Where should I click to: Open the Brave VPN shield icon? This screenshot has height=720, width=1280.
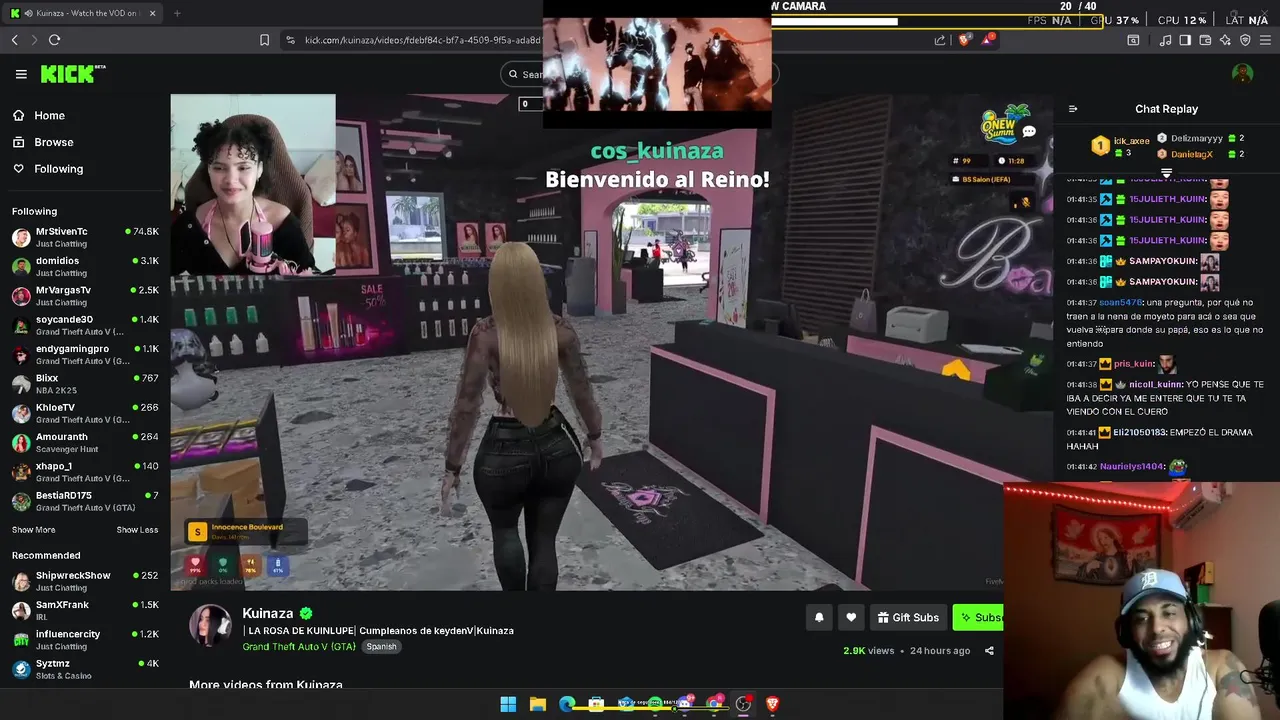1245,40
